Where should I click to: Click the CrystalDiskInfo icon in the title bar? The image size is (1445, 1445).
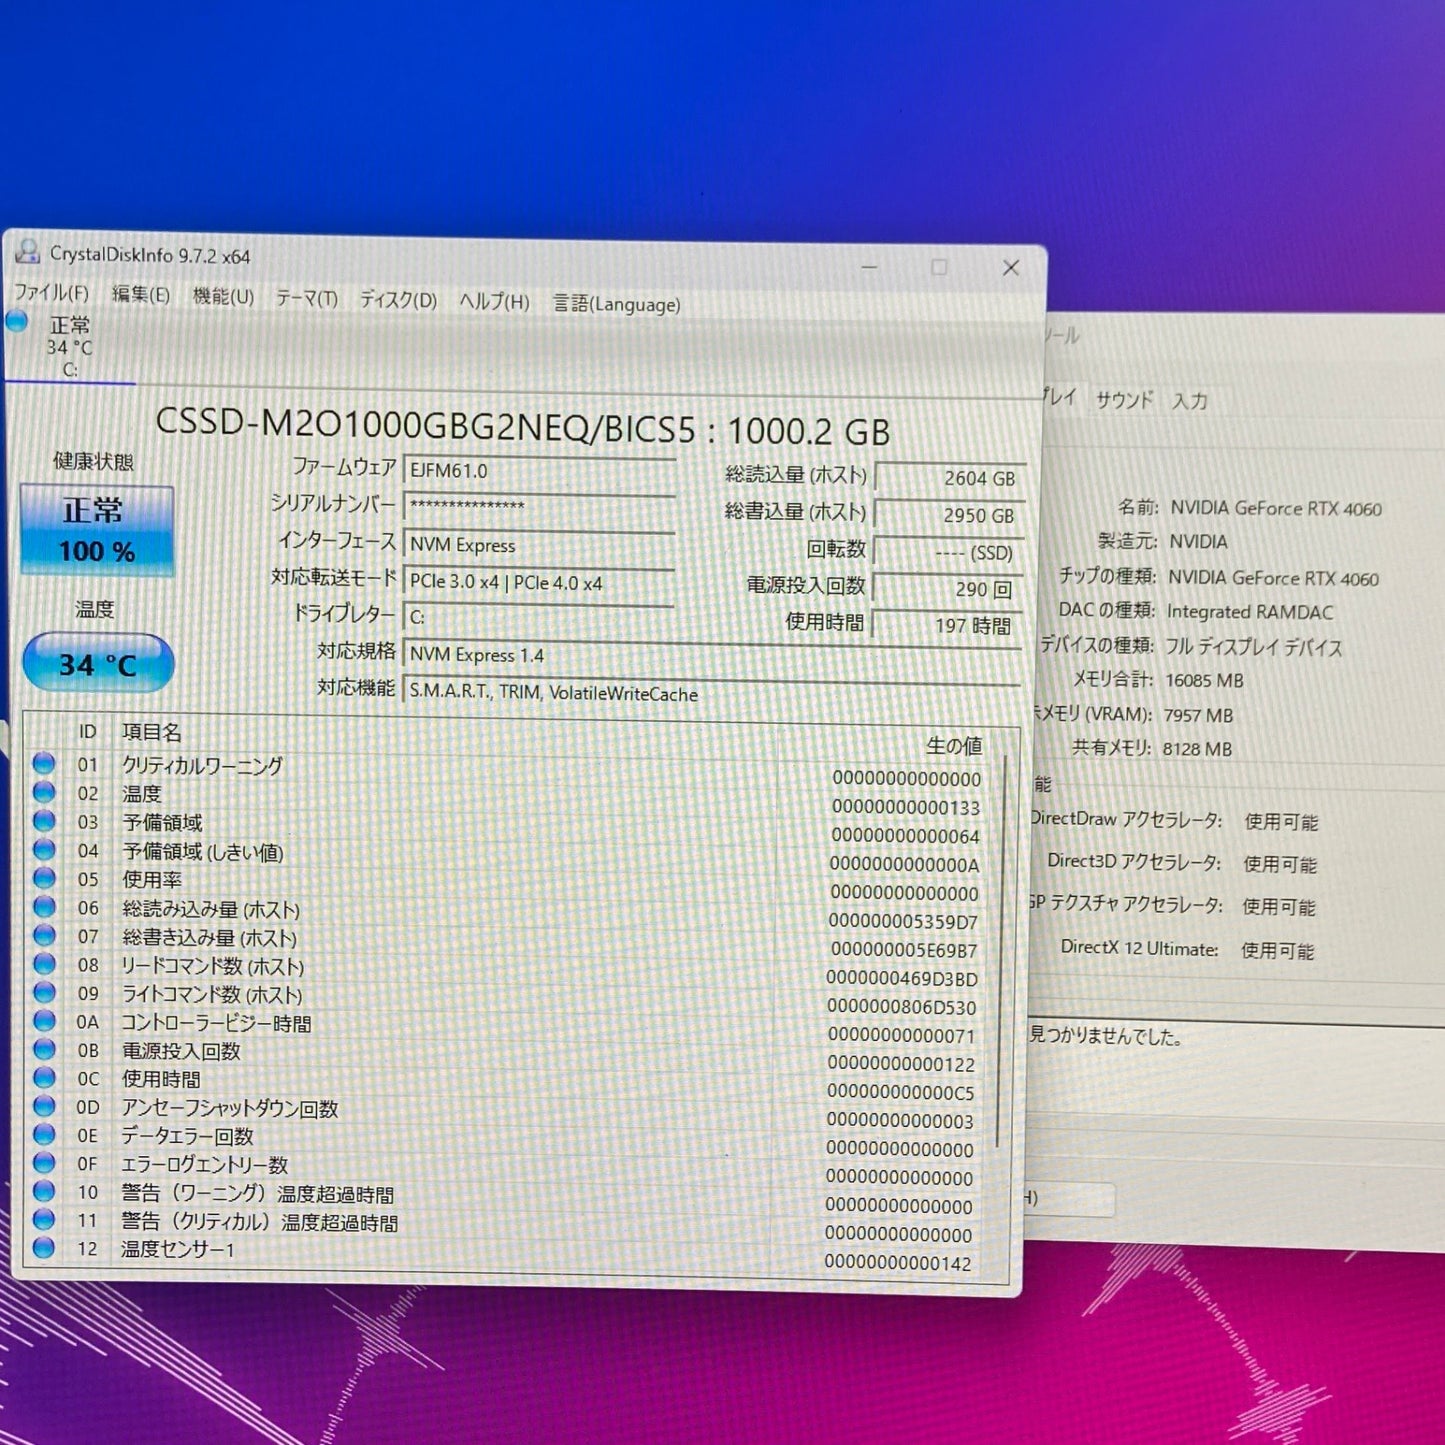(x=27, y=257)
